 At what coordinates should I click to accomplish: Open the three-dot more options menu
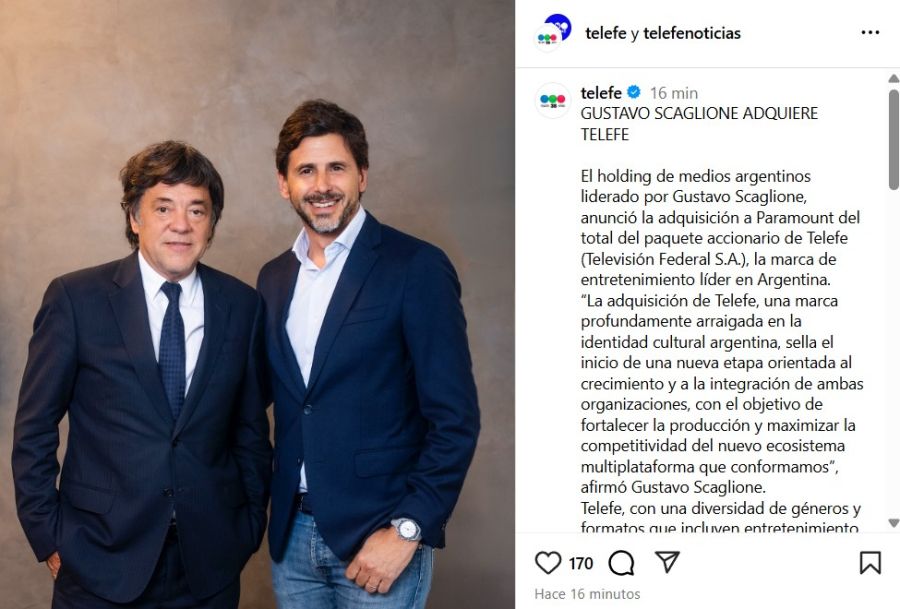[870, 33]
